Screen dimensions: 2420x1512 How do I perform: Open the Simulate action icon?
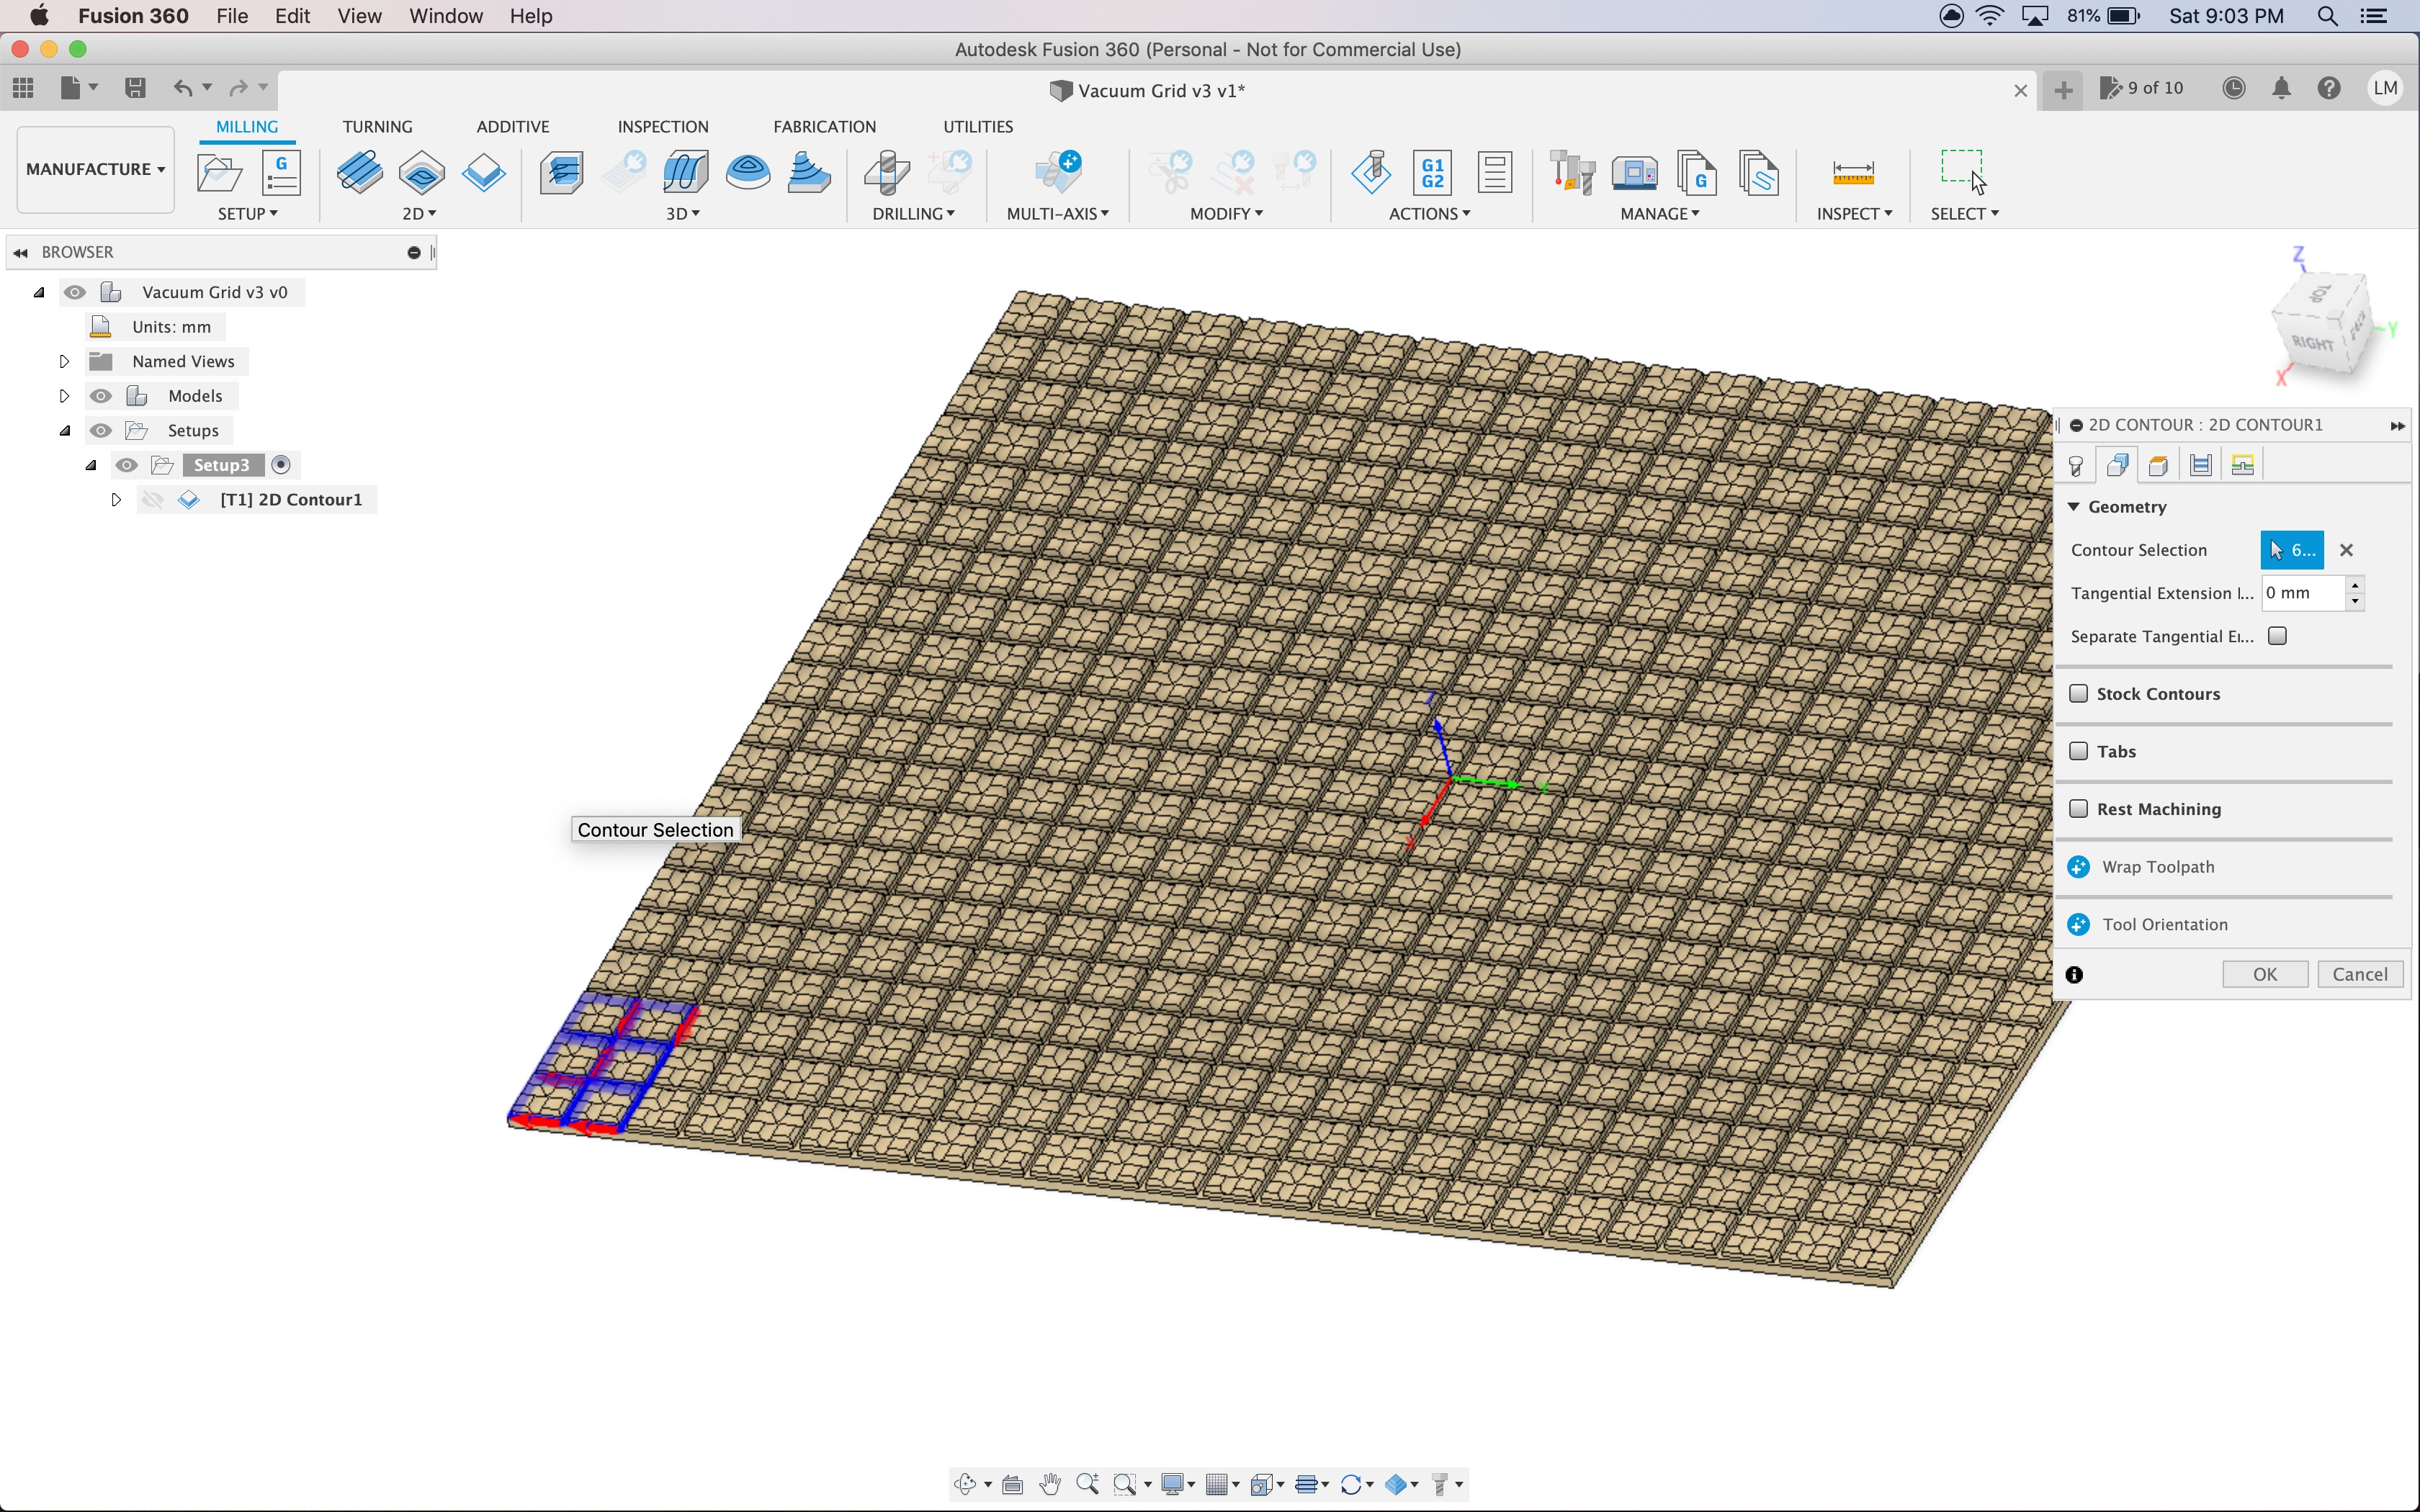[x=1370, y=173]
